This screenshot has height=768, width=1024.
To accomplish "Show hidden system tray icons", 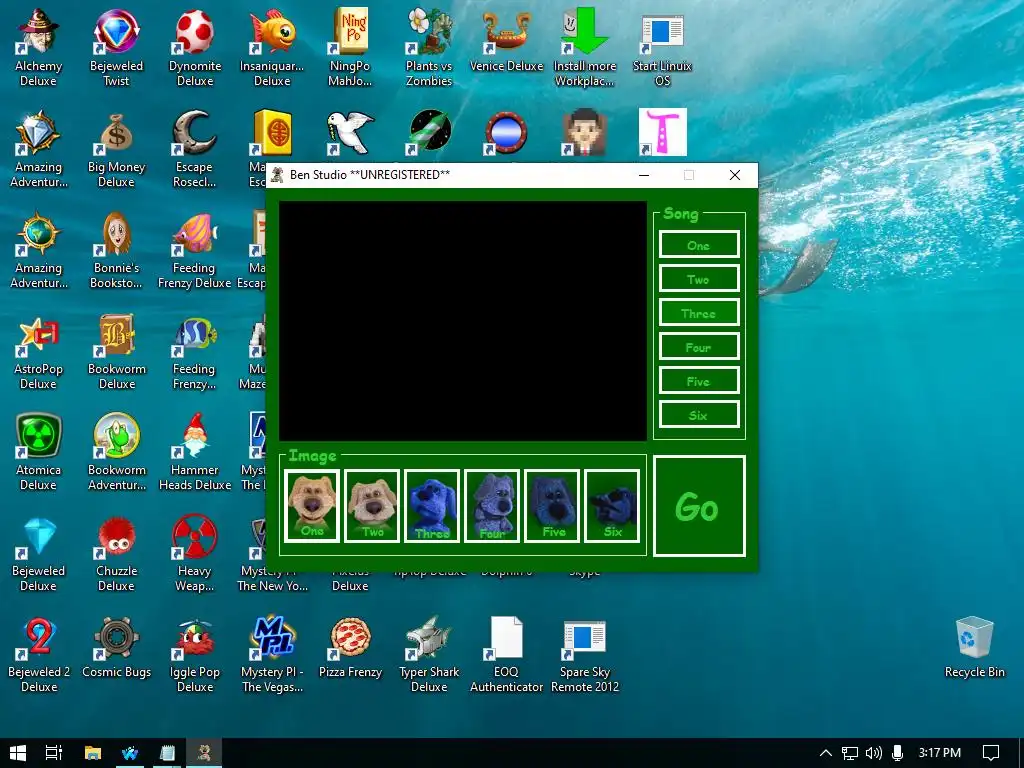I will pos(825,753).
